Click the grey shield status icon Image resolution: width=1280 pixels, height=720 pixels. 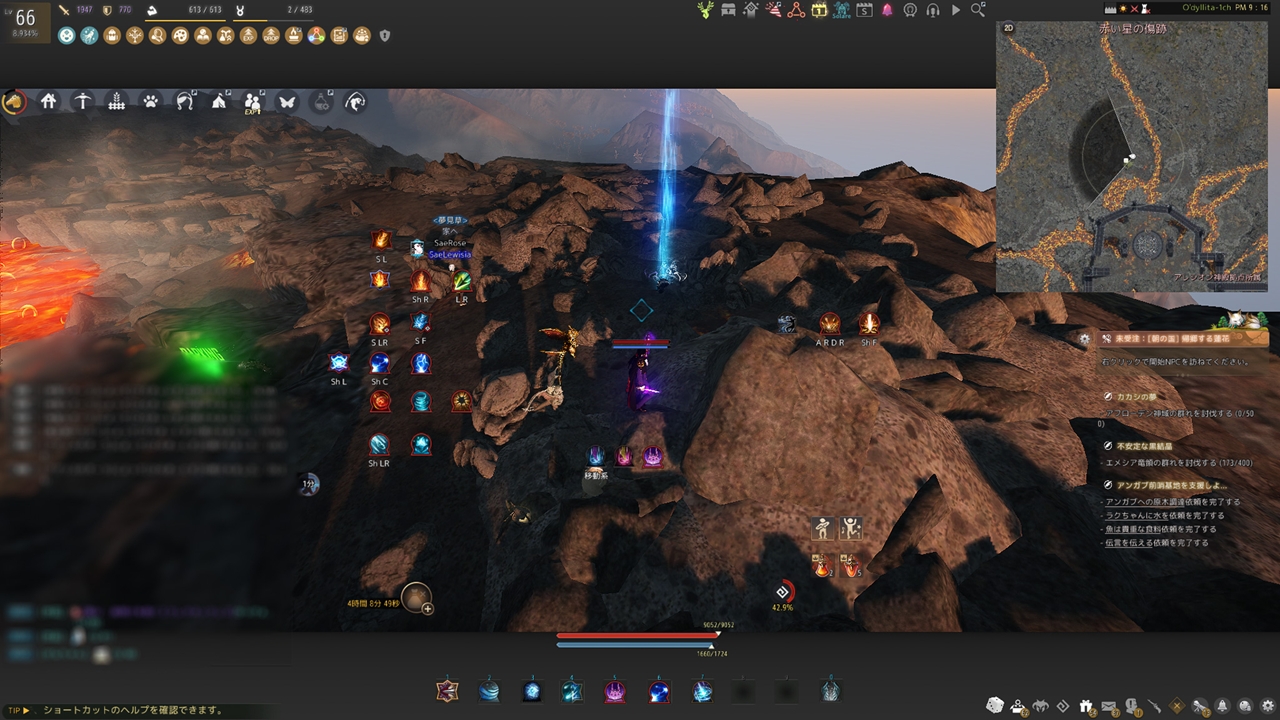tap(385, 36)
